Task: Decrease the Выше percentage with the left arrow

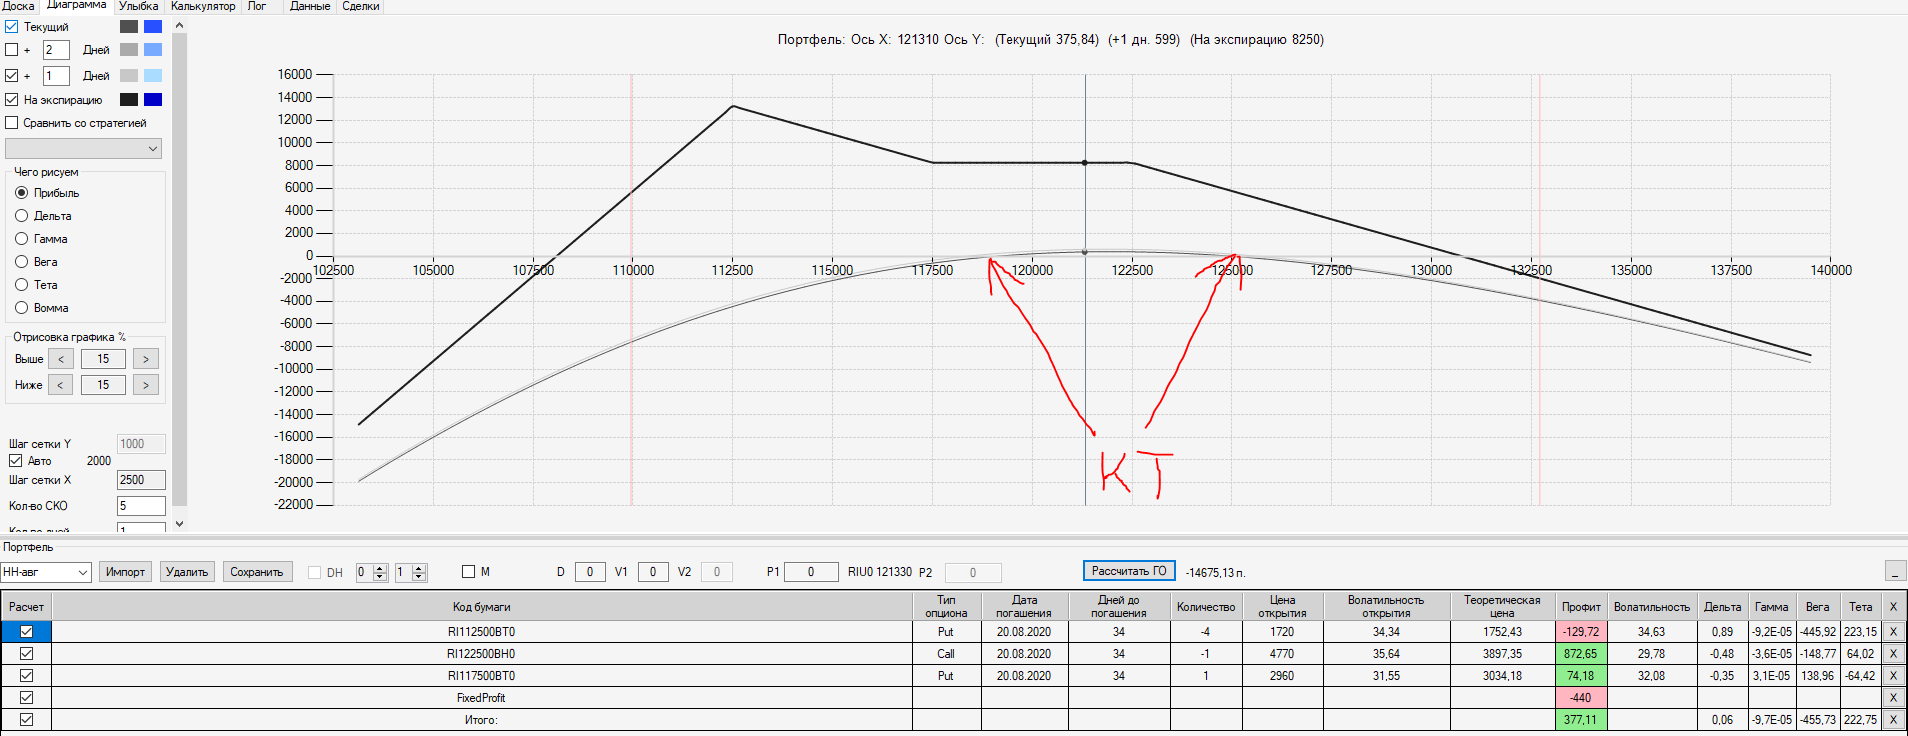Action: pos(61,359)
